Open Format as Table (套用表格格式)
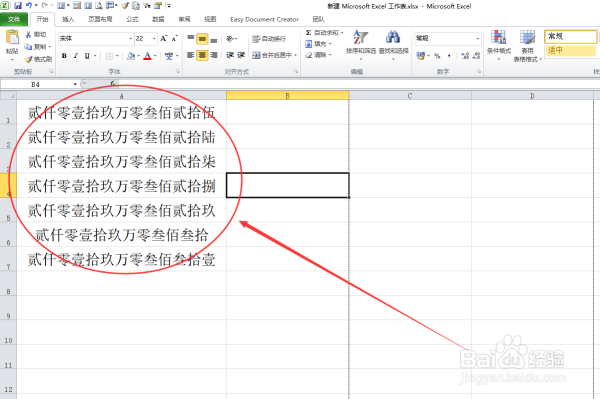Screen dimensions: 600x399 click(x=527, y=46)
